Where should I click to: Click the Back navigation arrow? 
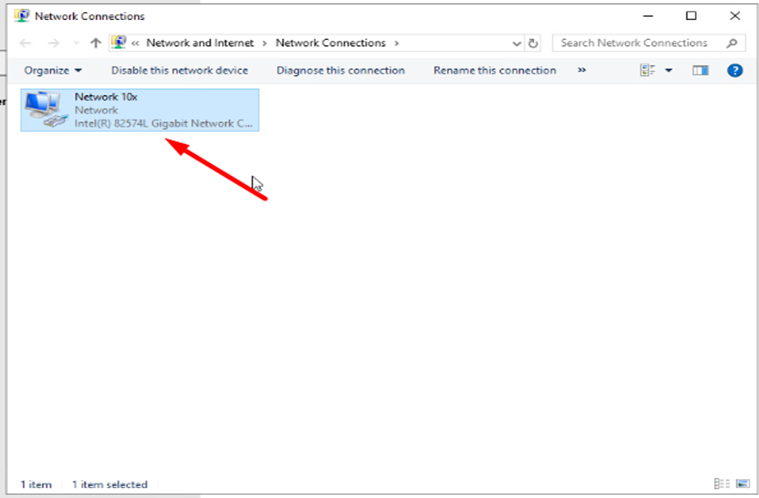25,43
